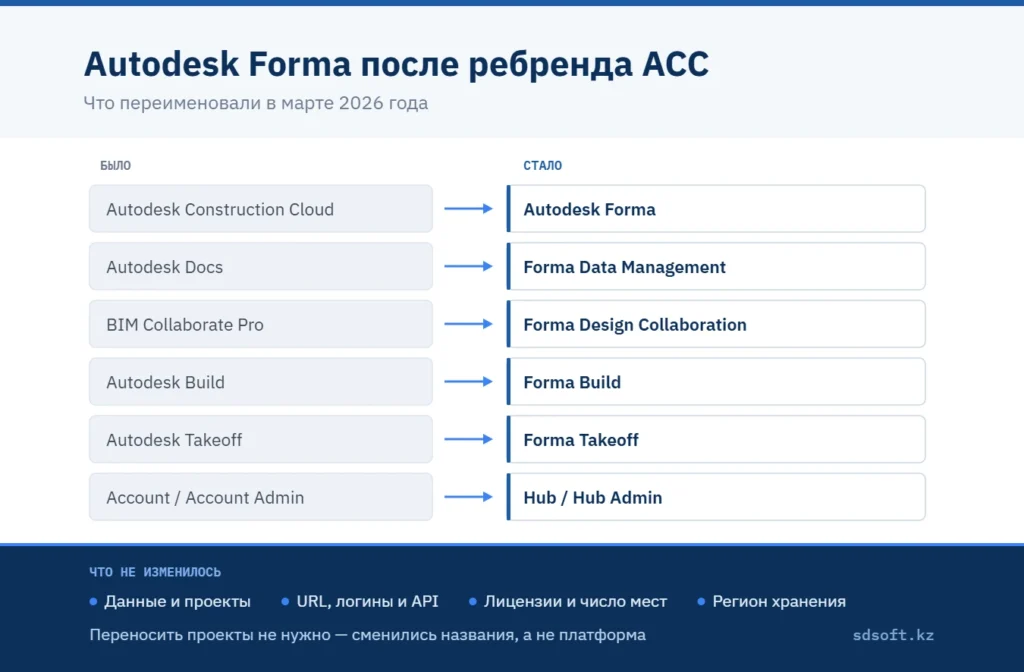This screenshot has height=672, width=1024.
Task: Click the "URL, логины и API" bullet item
Action: coord(360,601)
